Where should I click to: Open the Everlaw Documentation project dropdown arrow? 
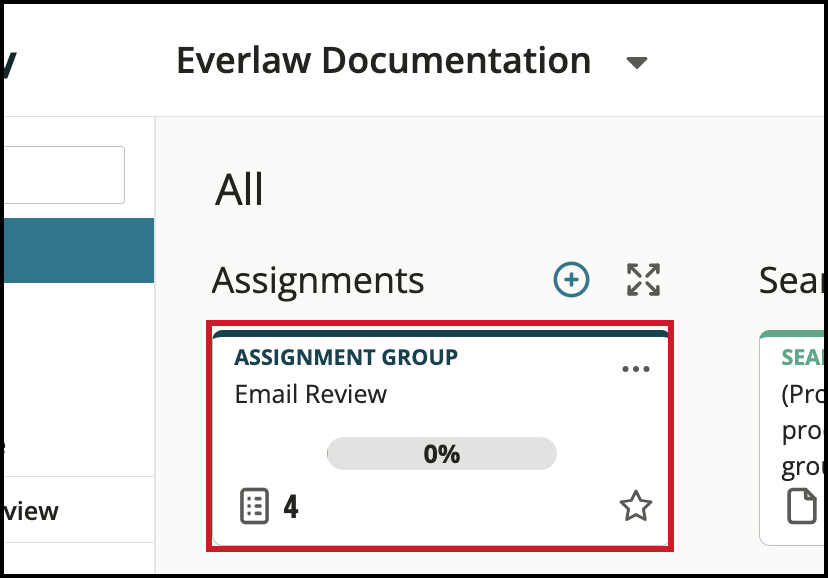(x=636, y=63)
